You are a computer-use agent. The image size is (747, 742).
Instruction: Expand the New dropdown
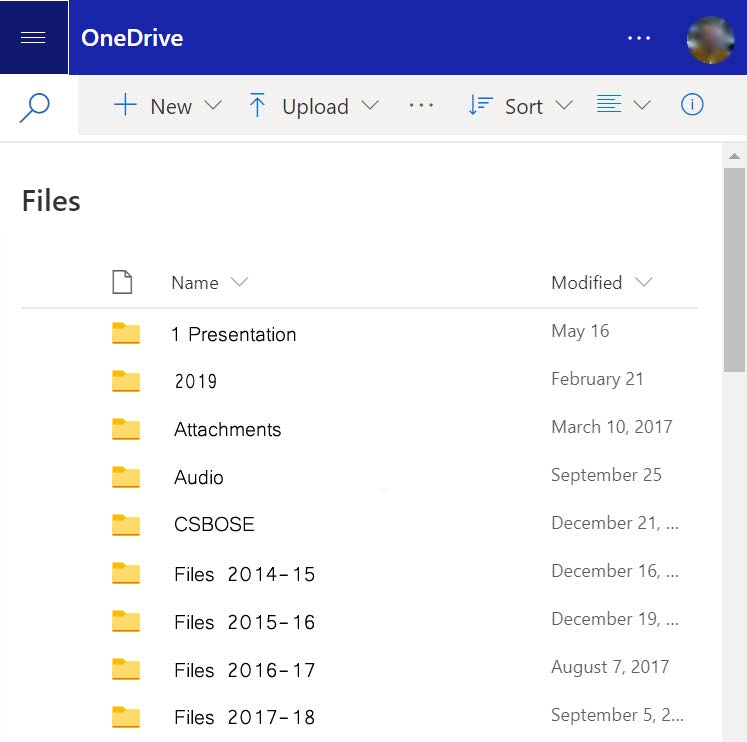point(168,105)
